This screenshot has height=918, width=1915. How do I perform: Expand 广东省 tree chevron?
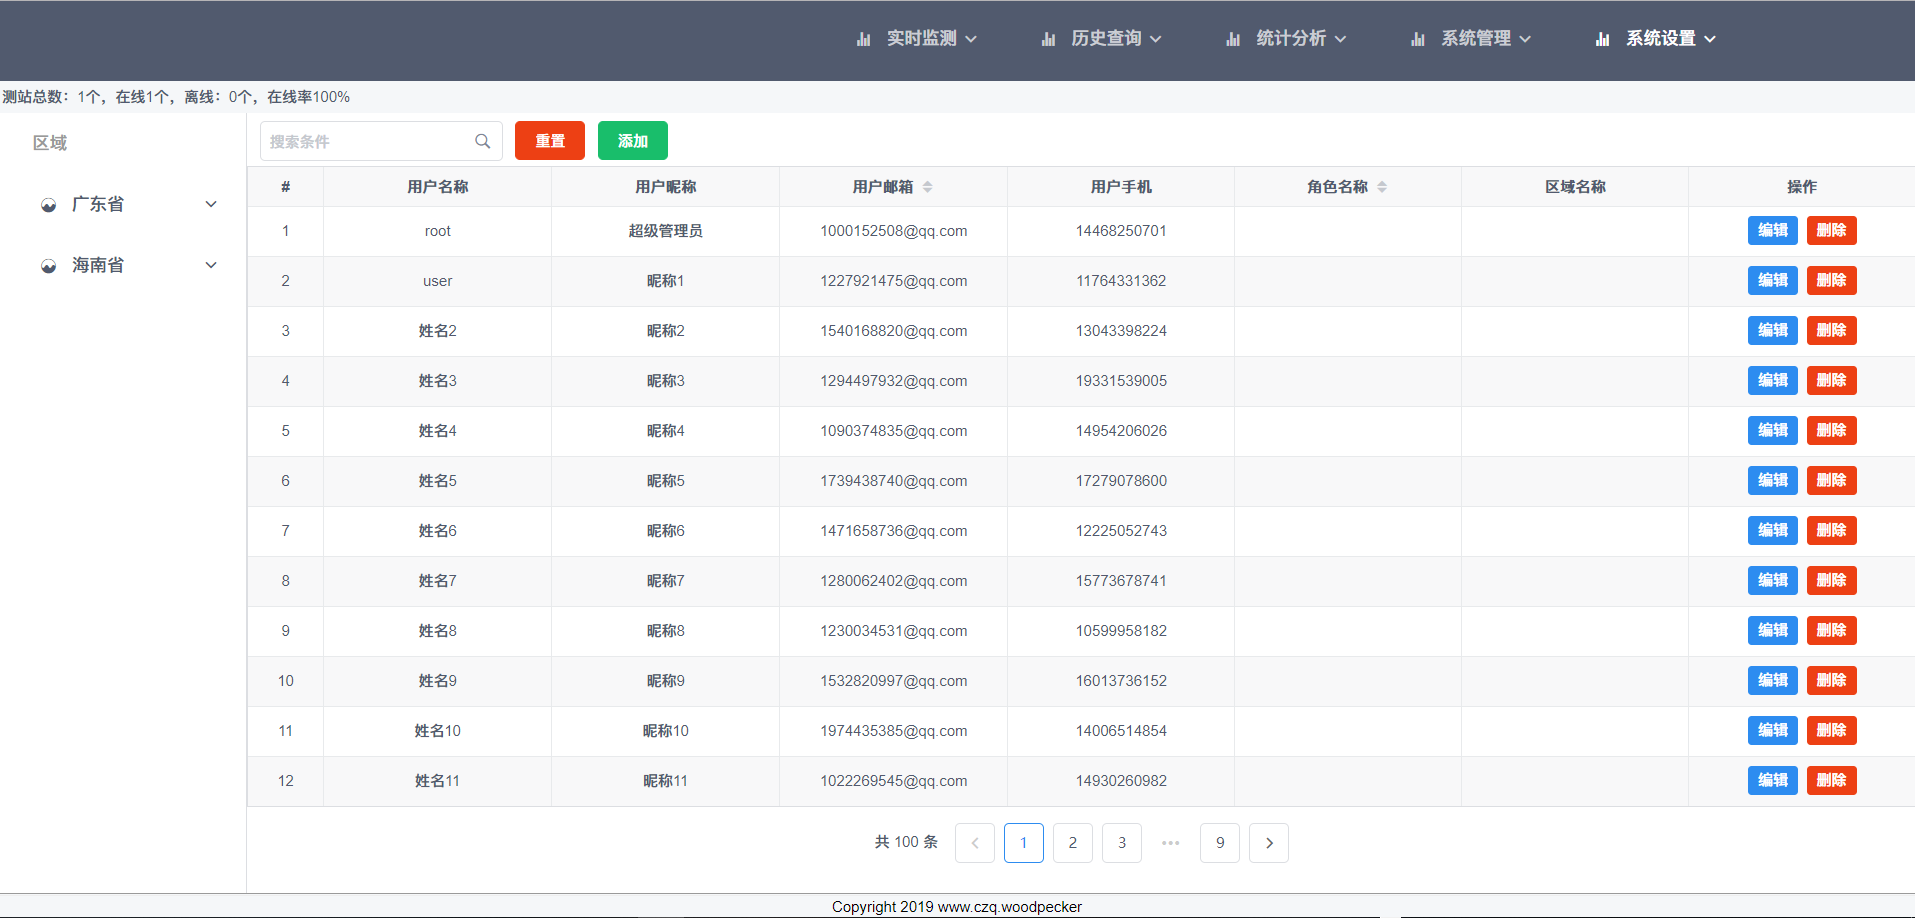click(x=211, y=204)
